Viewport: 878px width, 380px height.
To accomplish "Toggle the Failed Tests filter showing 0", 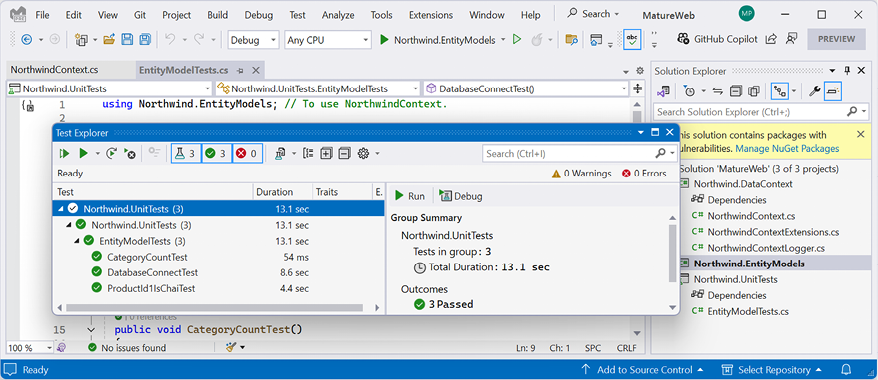I will pyautogui.click(x=247, y=153).
